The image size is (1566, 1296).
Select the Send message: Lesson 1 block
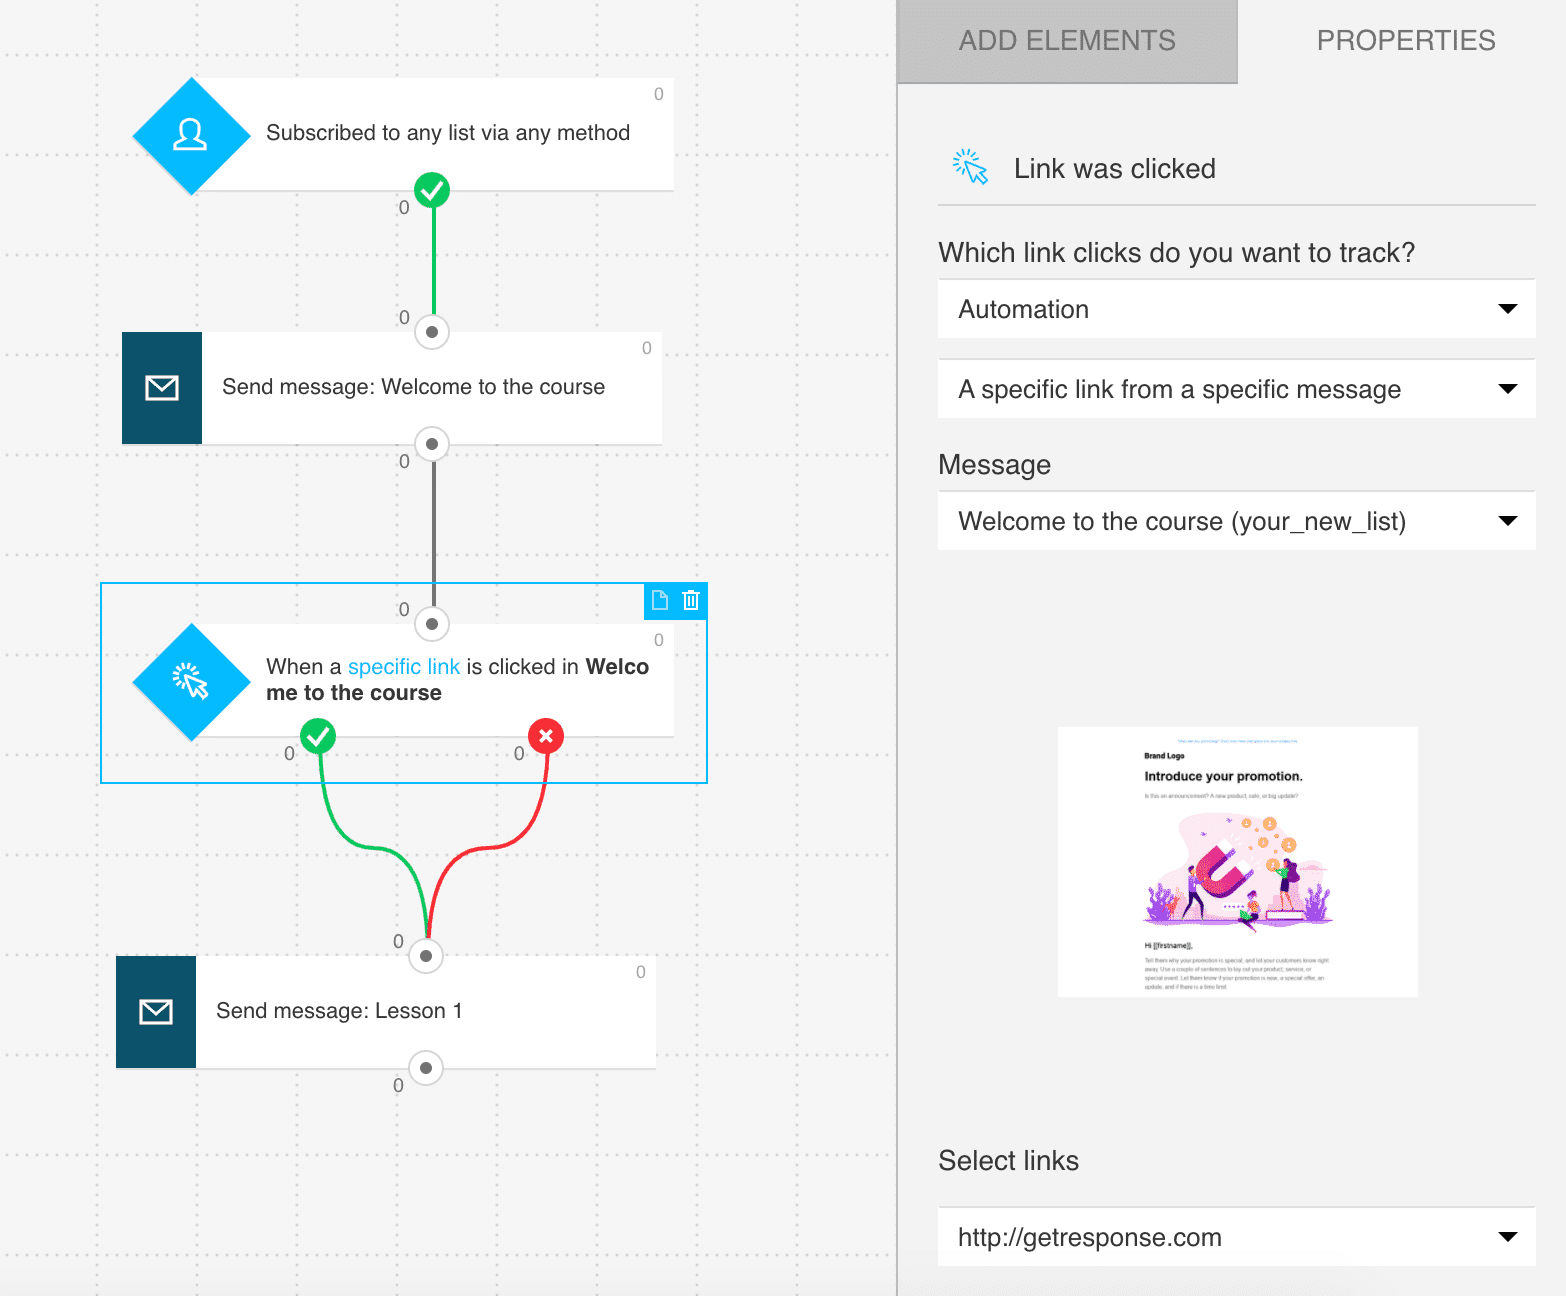point(386,1012)
